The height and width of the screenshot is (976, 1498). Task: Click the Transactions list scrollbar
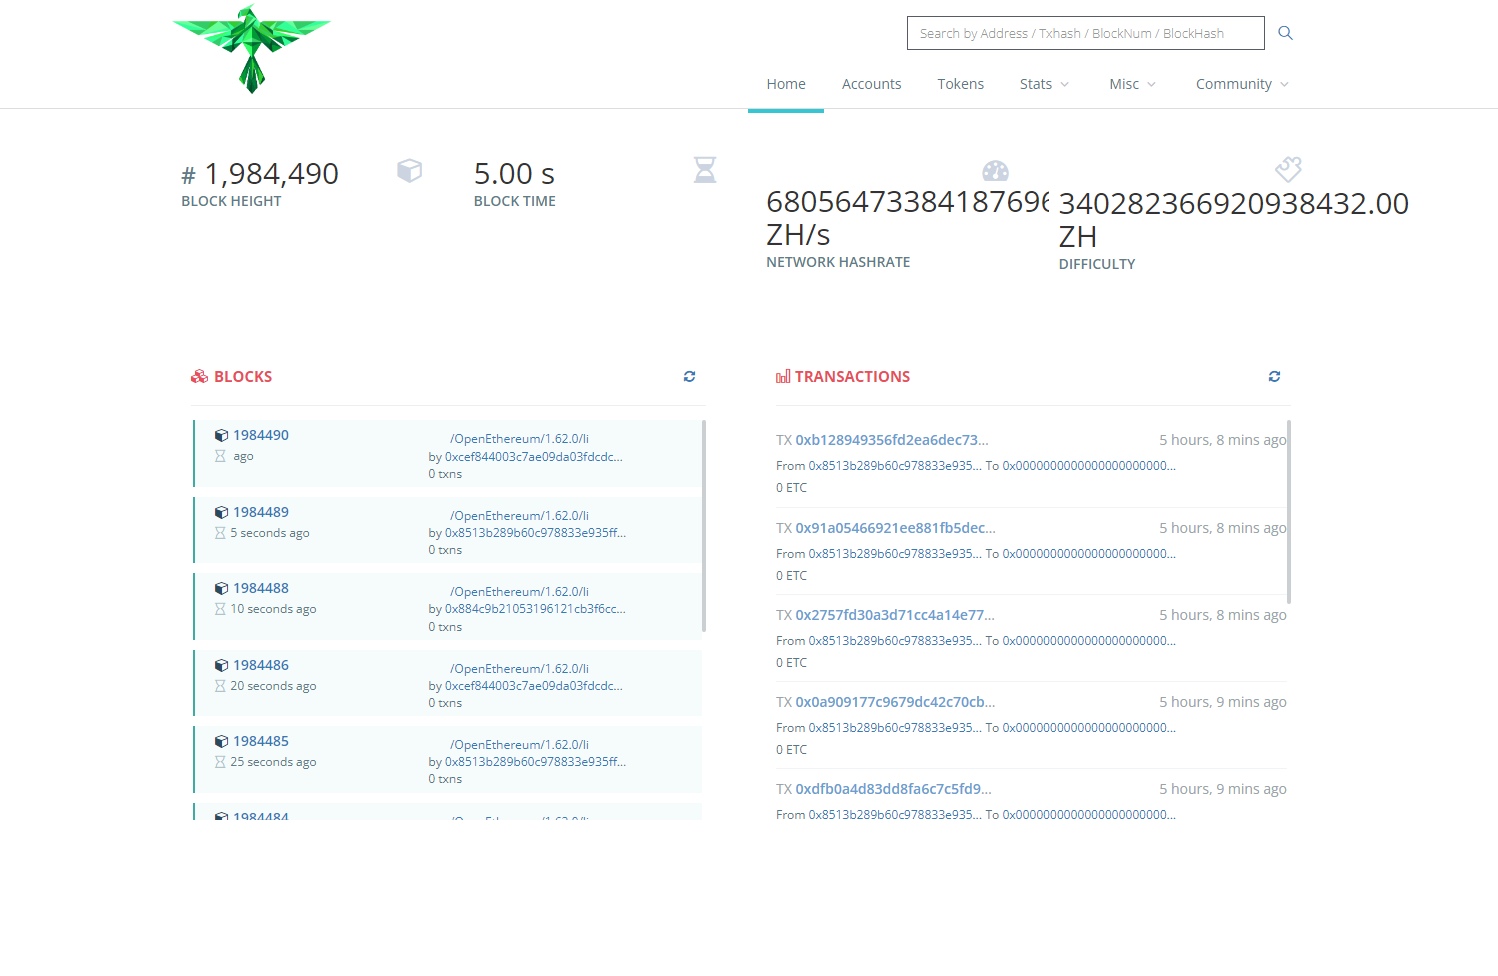(x=1289, y=512)
